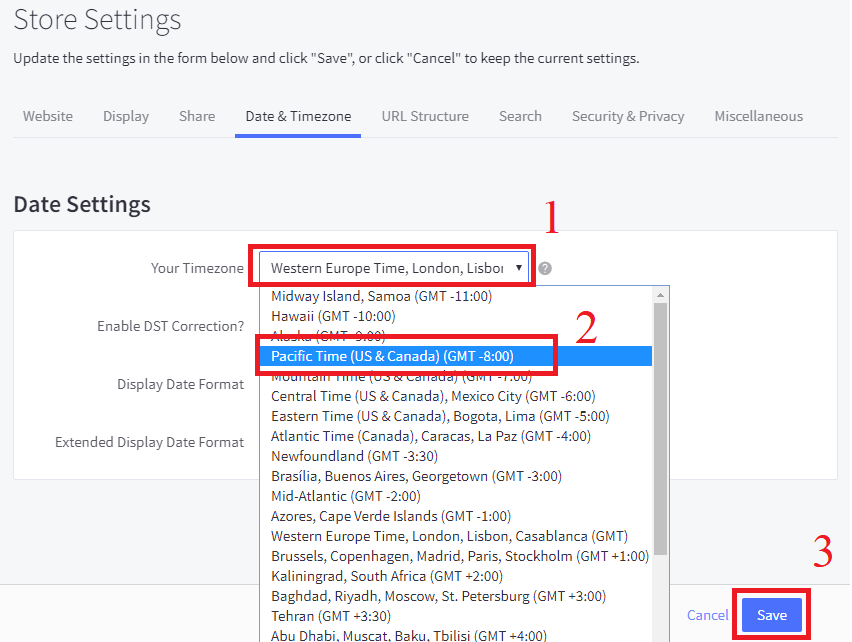852x642 pixels.
Task: Switch to the Display tab
Action: pos(126,116)
